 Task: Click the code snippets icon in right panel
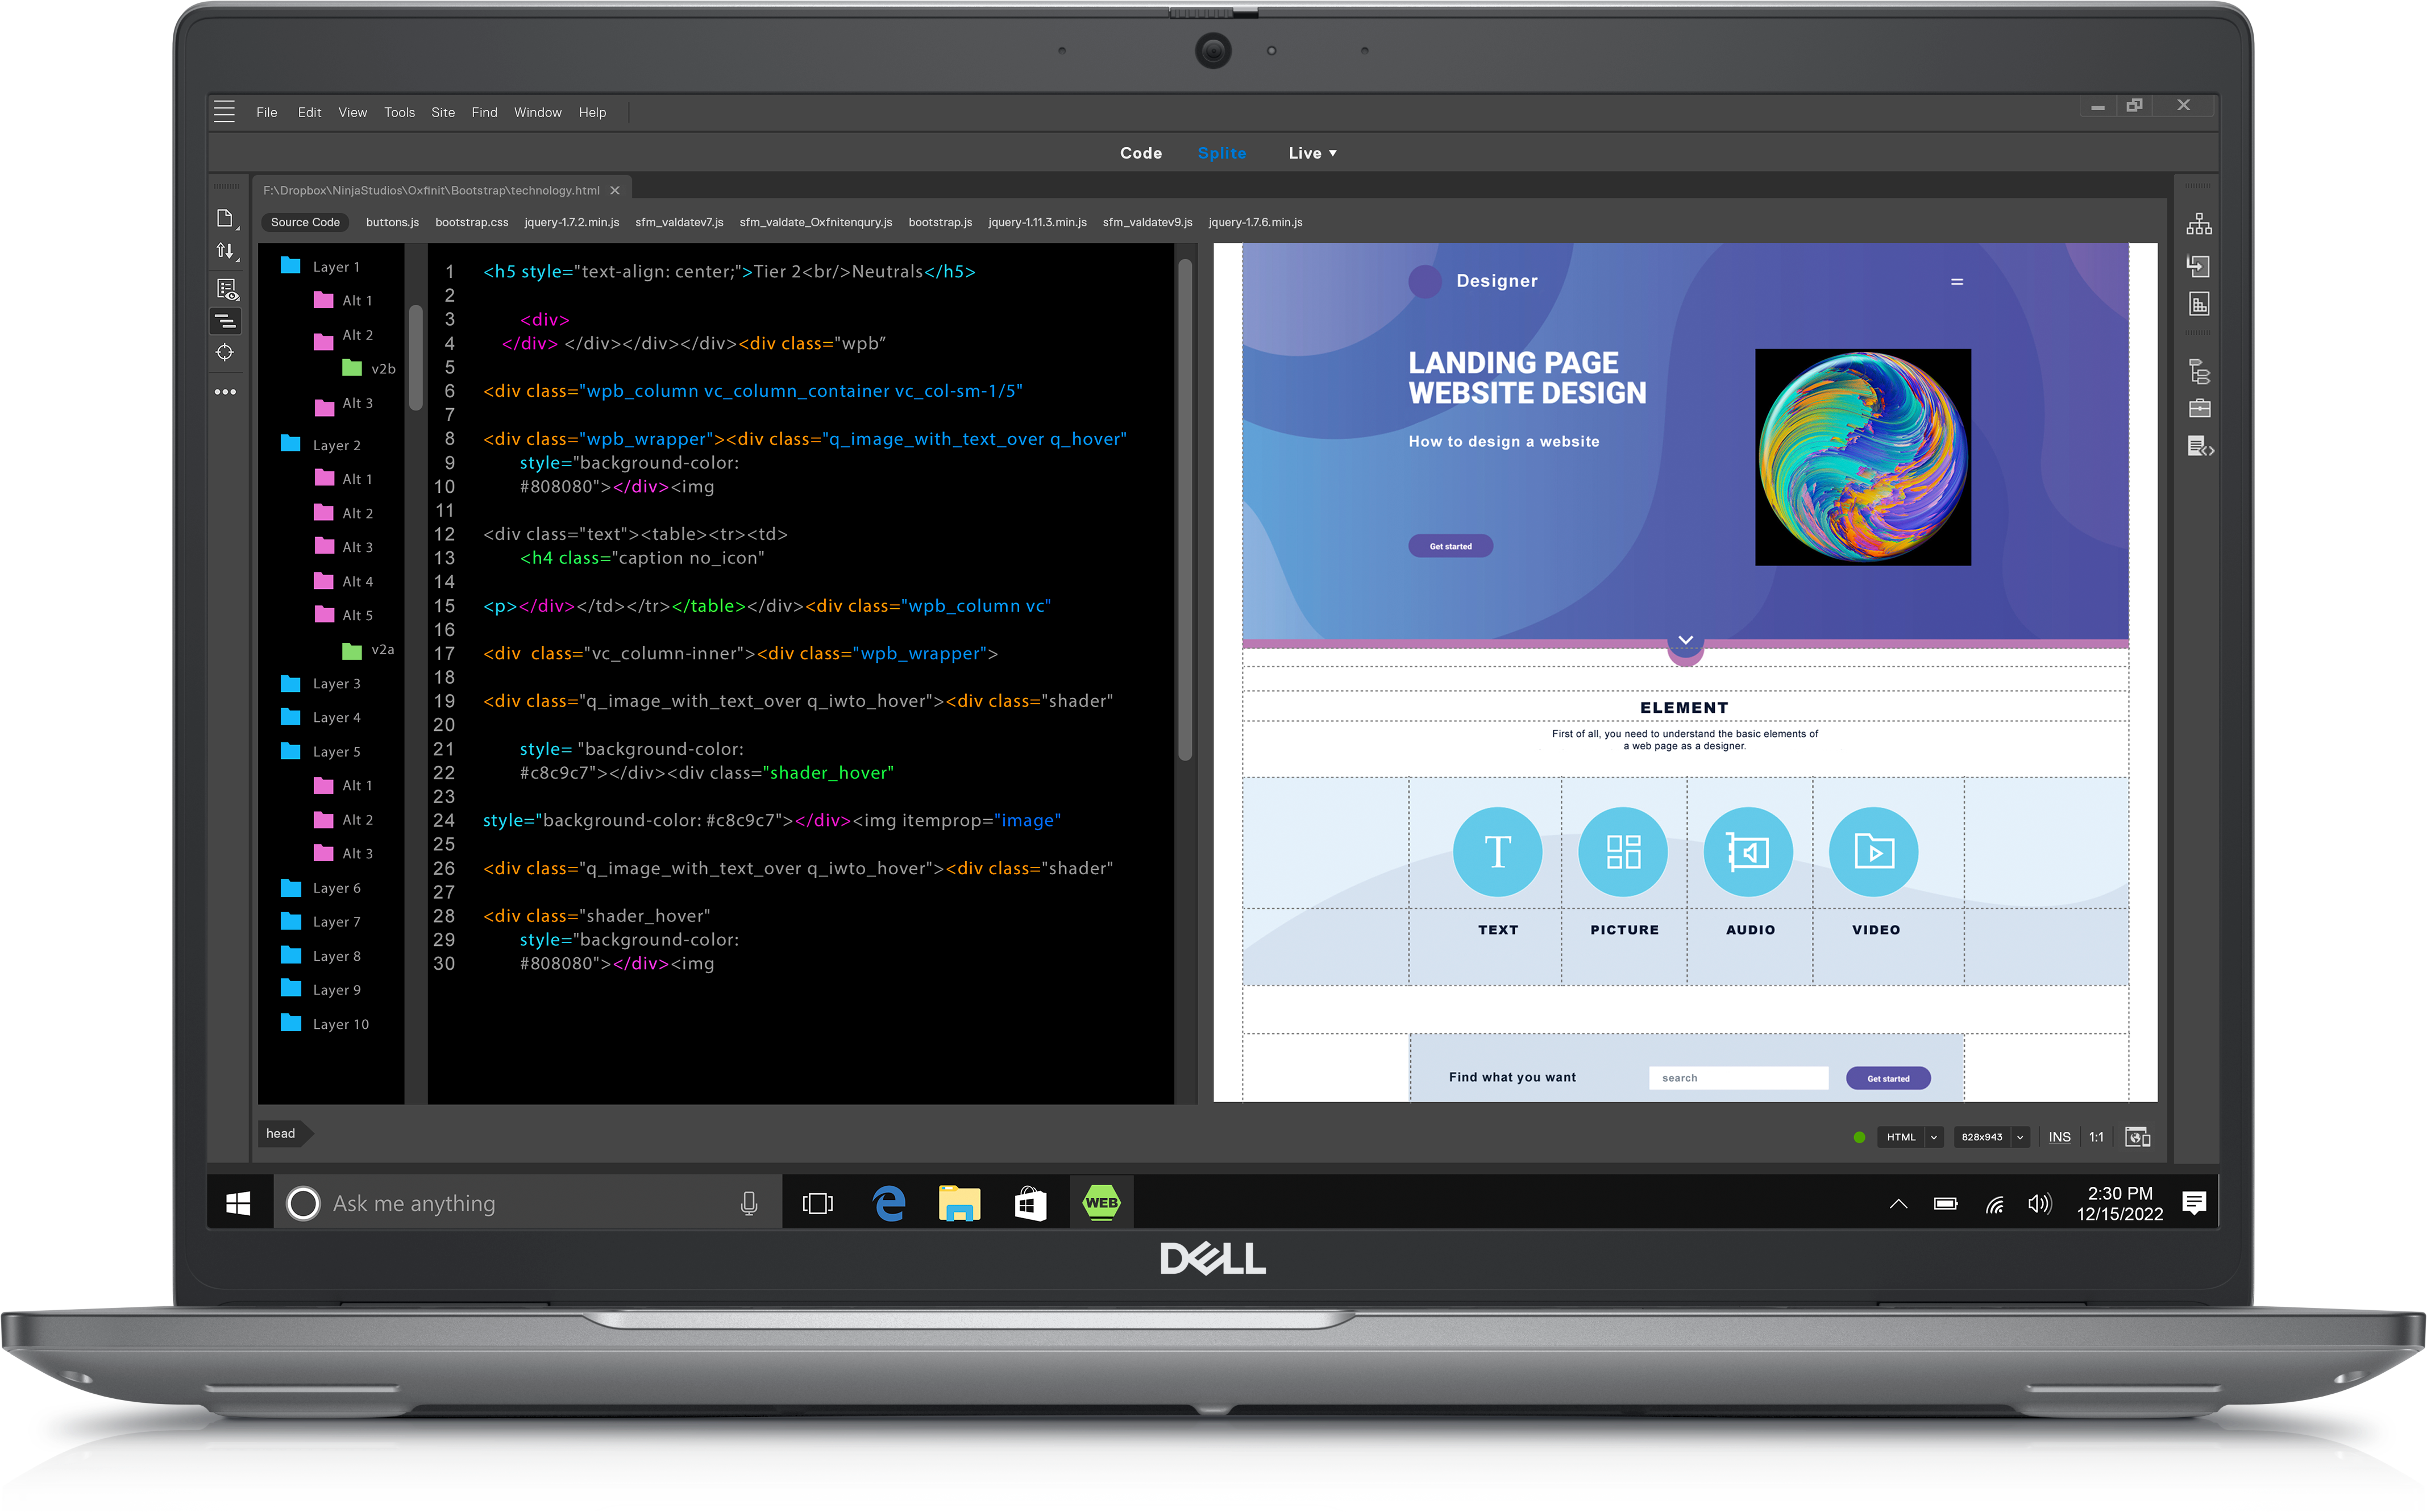tap(2200, 446)
